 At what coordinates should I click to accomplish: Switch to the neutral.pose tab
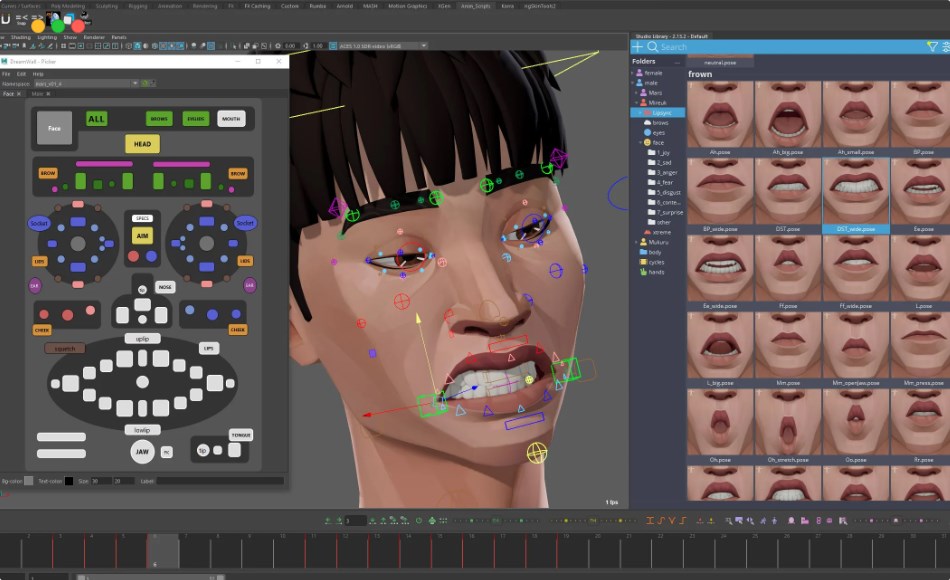(719, 61)
